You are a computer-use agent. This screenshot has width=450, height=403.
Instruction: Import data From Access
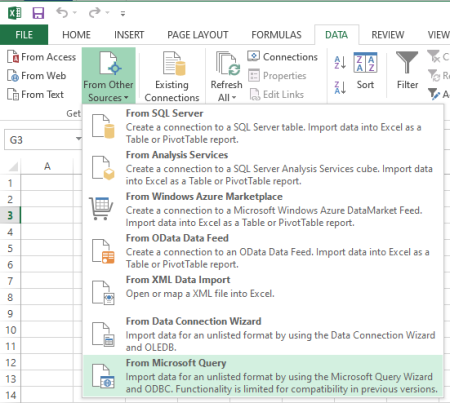coord(42,57)
